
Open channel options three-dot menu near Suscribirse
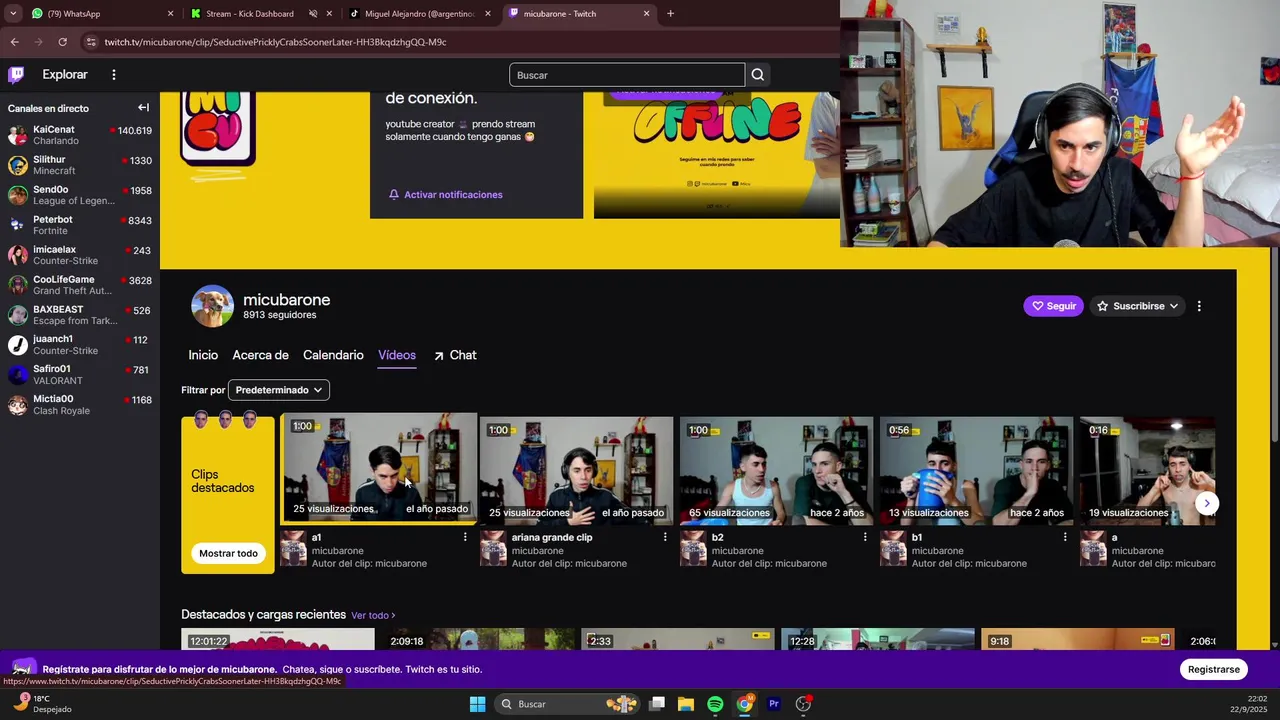1199,306
